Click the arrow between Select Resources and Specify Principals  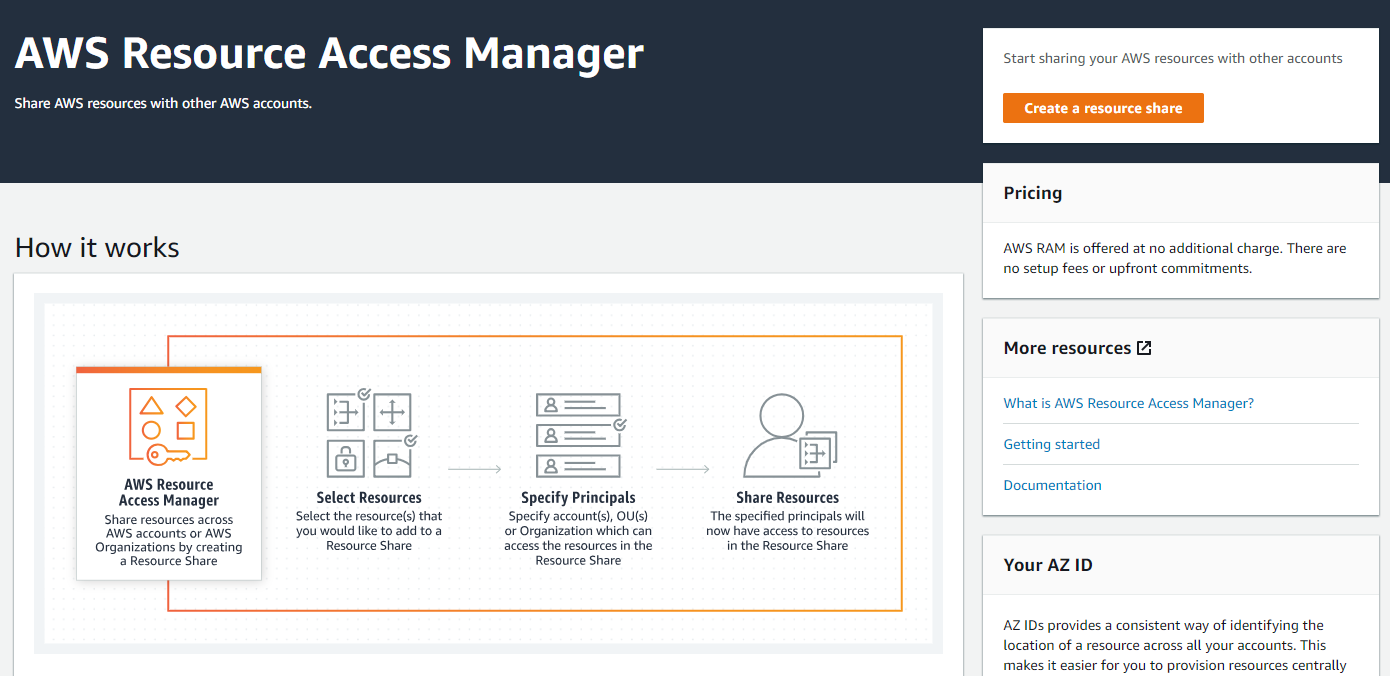(474, 468)
